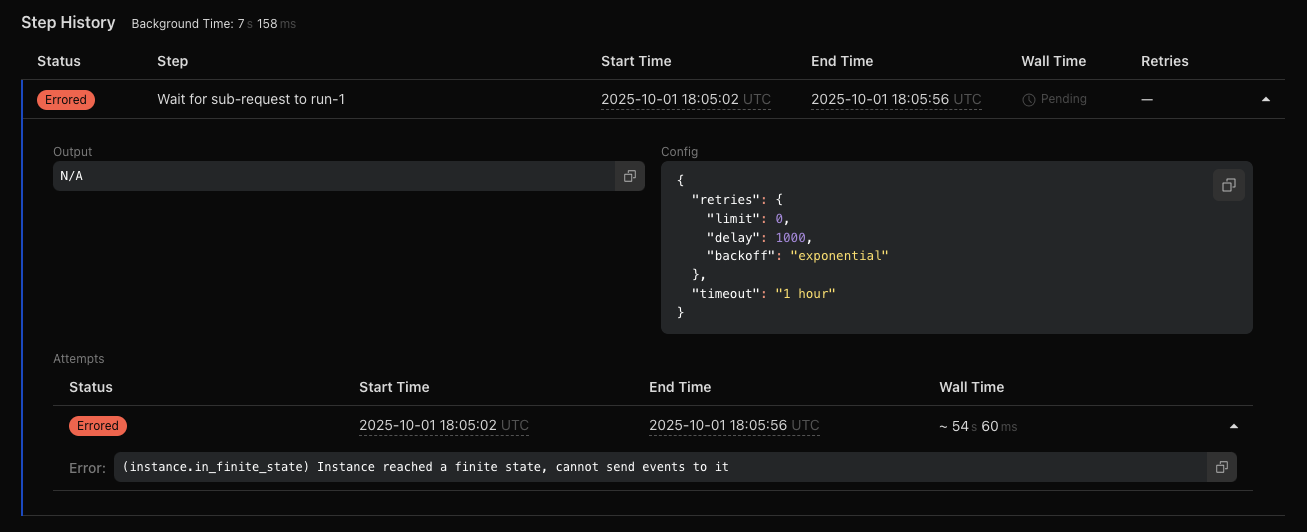Click the Pending clock icon
This screenshot has height=532, width=1307.
point(1028,100)
